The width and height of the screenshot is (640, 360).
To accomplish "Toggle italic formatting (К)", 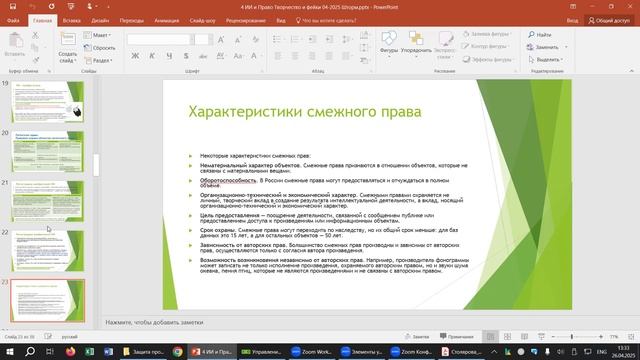I will (x=152, y=56).
